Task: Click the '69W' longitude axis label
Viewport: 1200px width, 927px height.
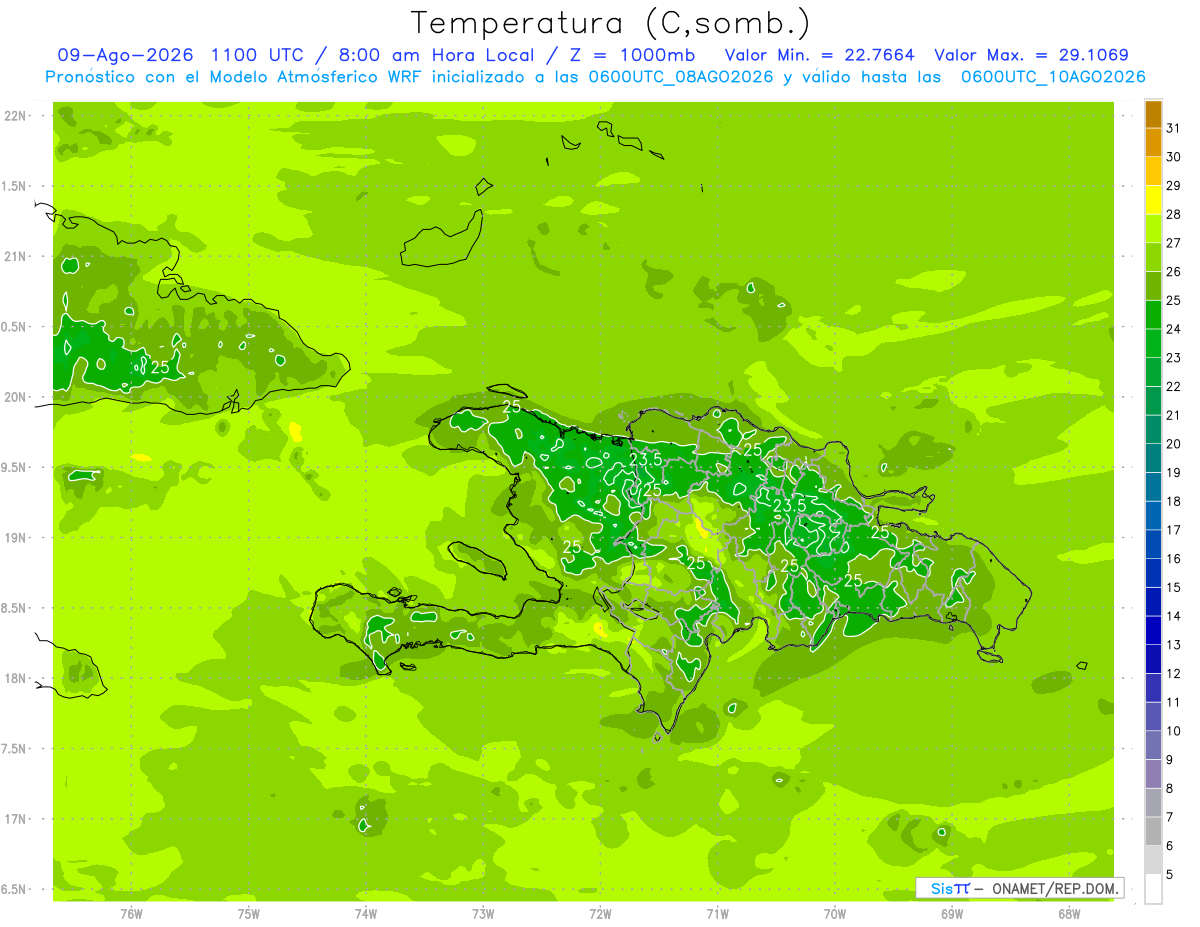Action: point(952,914)
